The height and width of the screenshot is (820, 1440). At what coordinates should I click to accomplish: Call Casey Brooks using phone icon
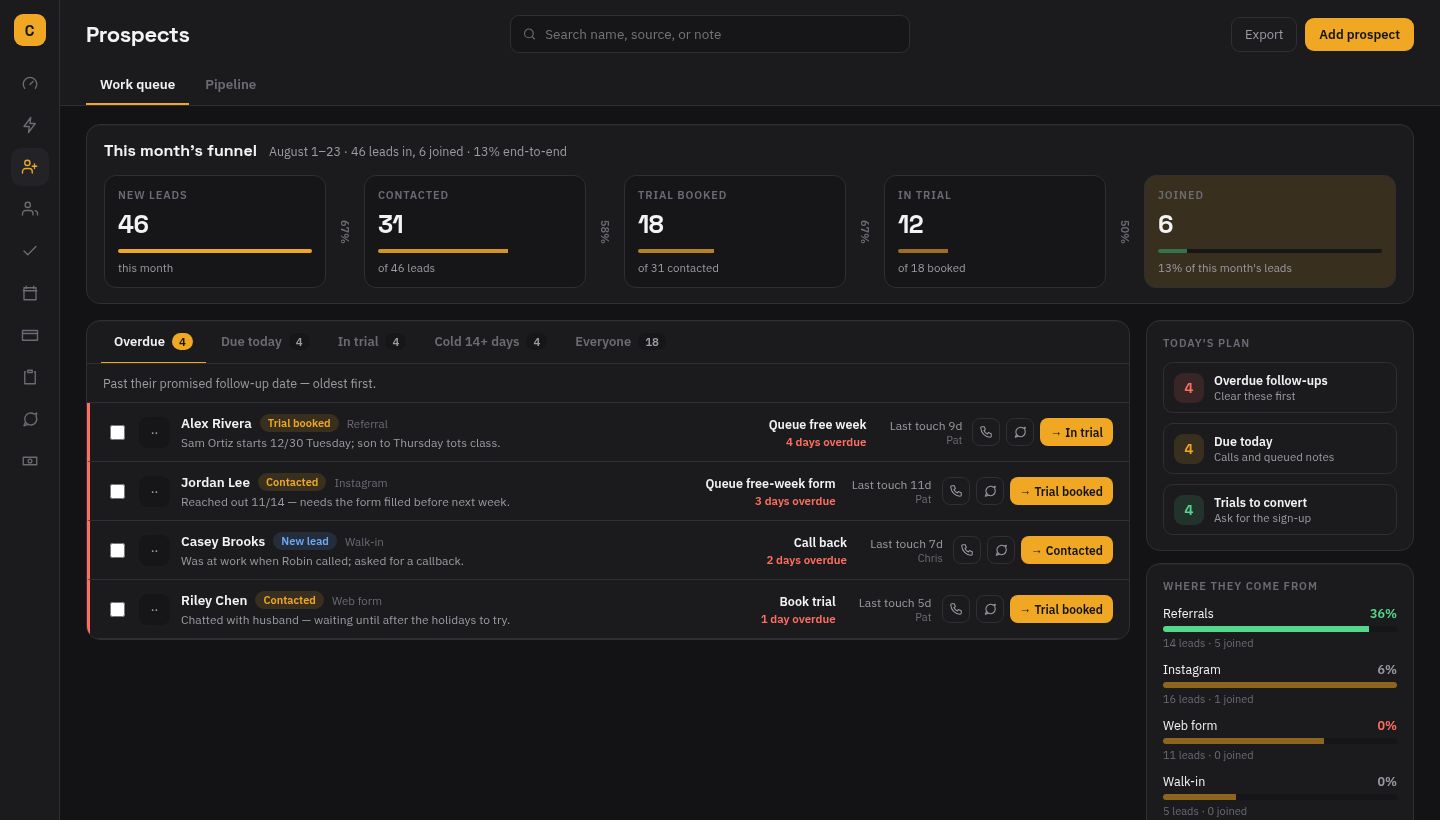pyautogui.click(x=967, y=550)
